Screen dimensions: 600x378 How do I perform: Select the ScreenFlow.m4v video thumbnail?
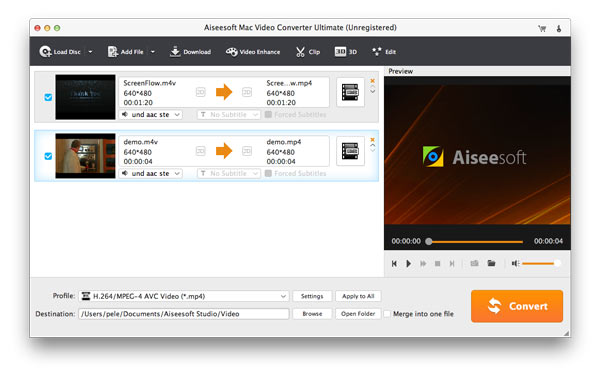coord(85,97)
